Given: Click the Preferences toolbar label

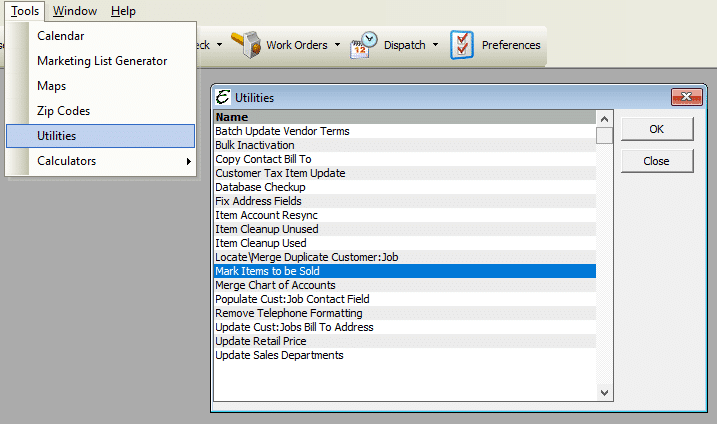Looking at the screenshot, I should click(511, 45).
